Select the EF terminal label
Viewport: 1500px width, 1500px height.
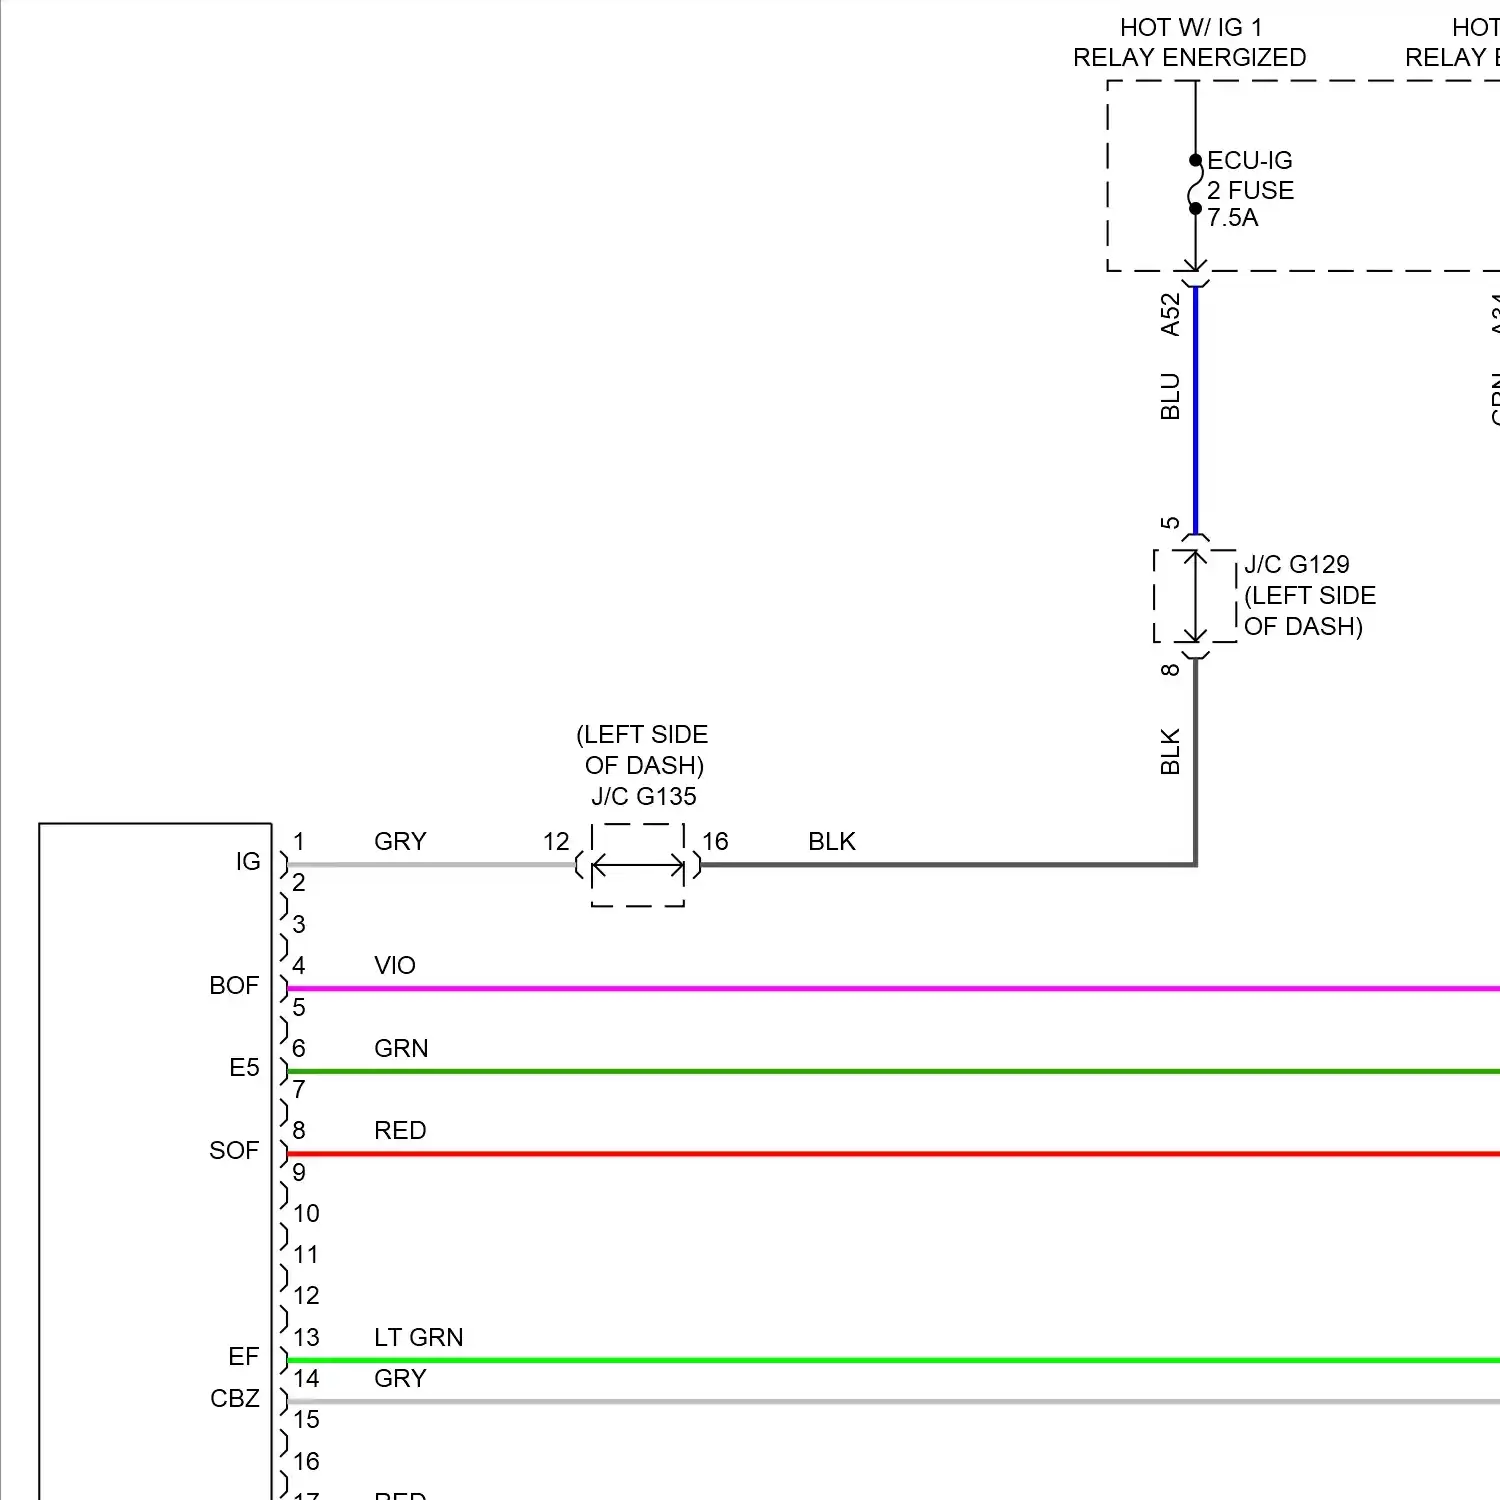tap(243, 1356)
